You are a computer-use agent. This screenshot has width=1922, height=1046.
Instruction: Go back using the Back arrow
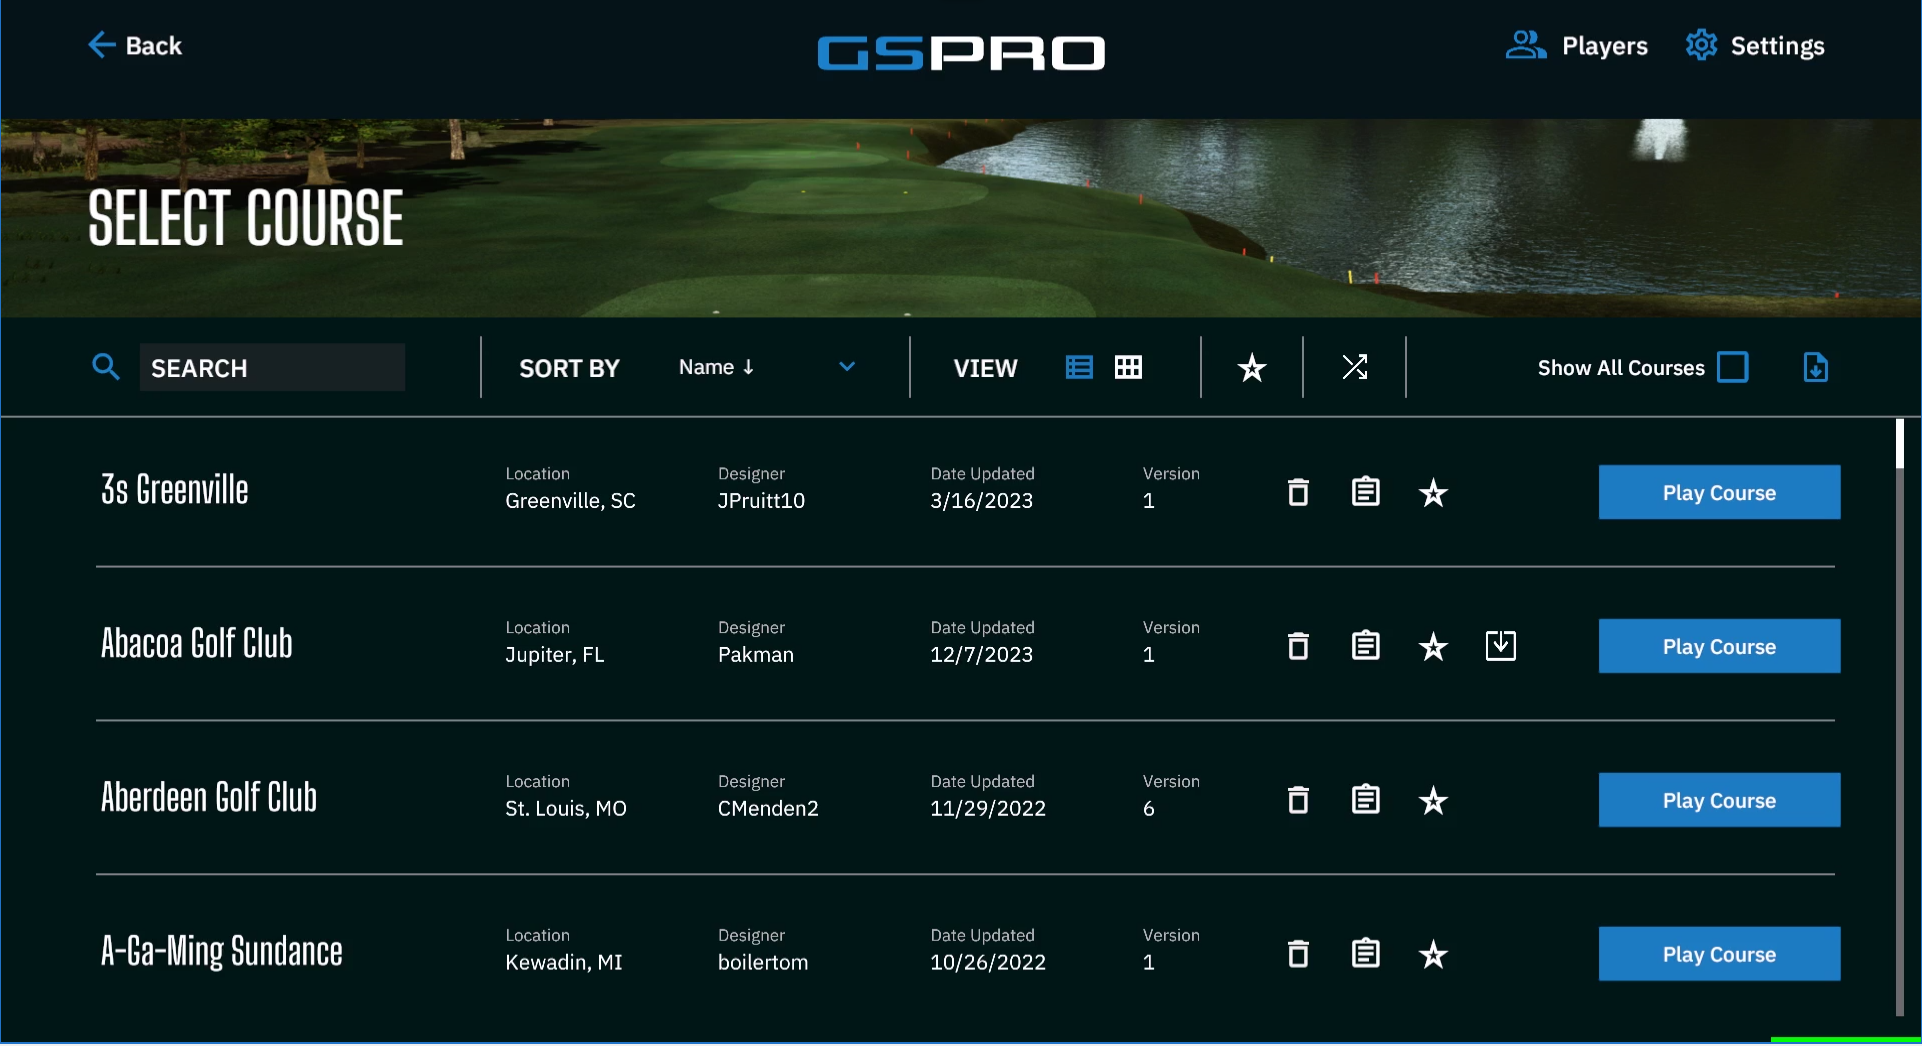[x=135, y=46]
